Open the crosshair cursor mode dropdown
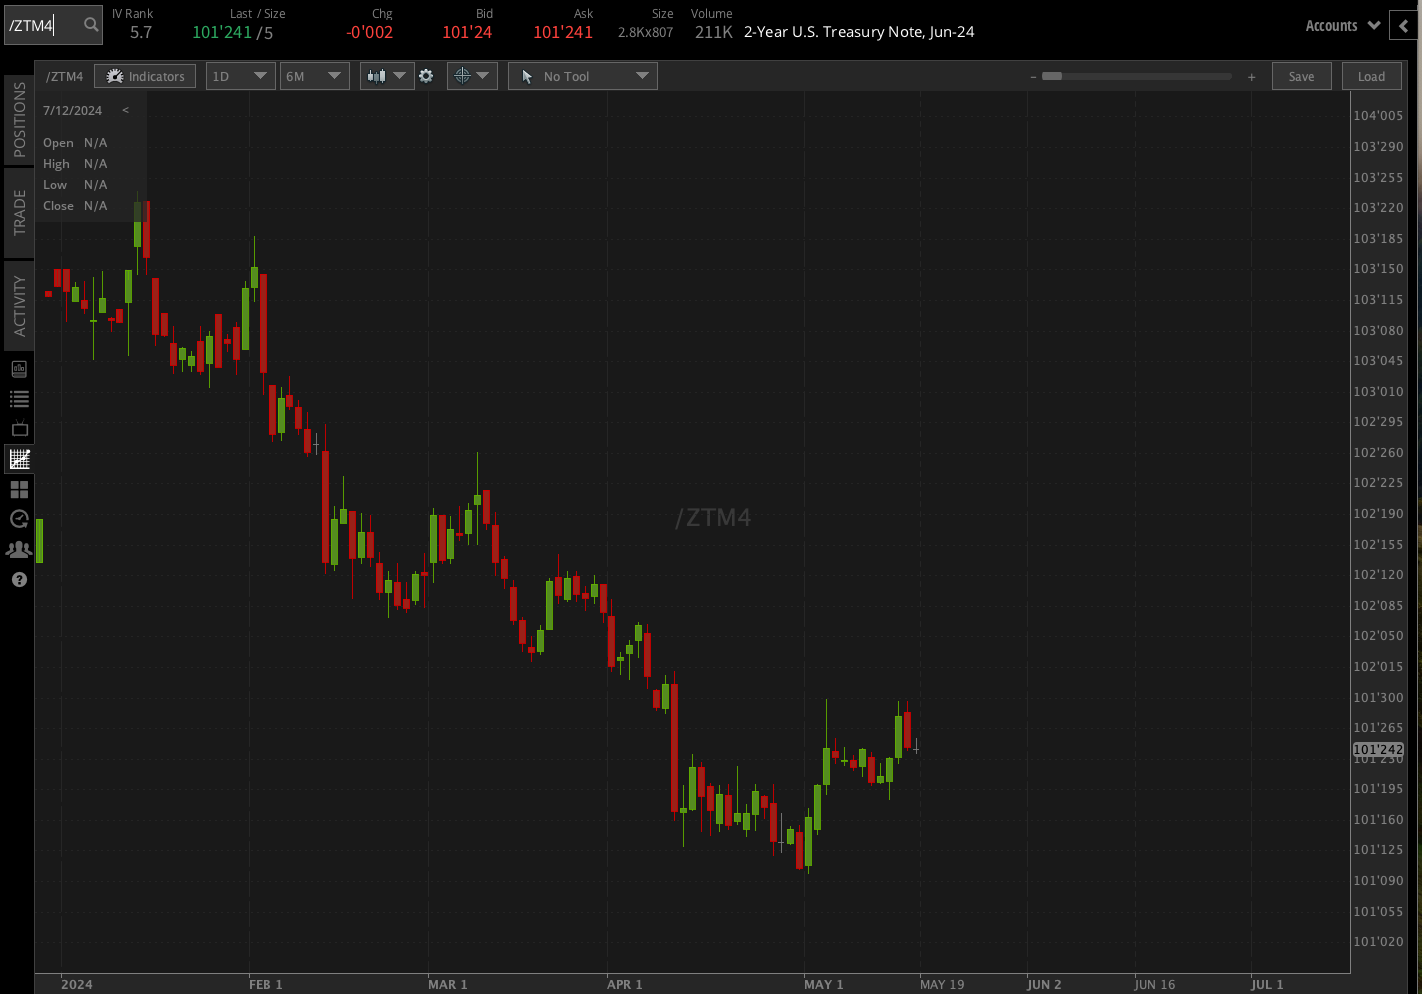 pos(472,76)
